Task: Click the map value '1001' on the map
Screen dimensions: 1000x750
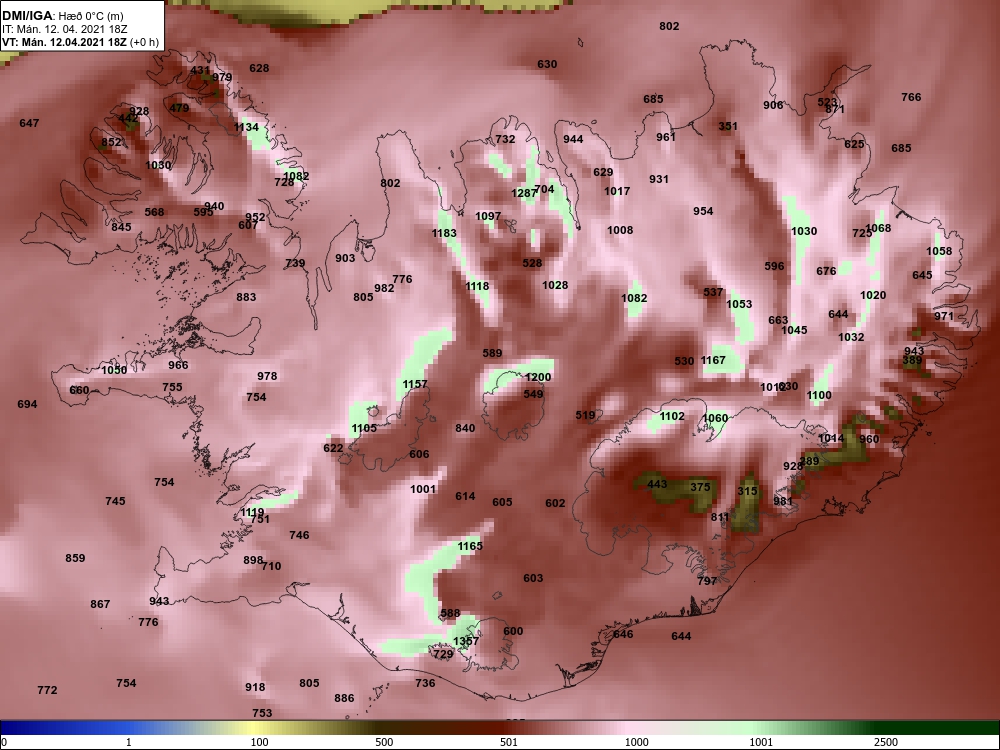Action: tap(423, 489)
